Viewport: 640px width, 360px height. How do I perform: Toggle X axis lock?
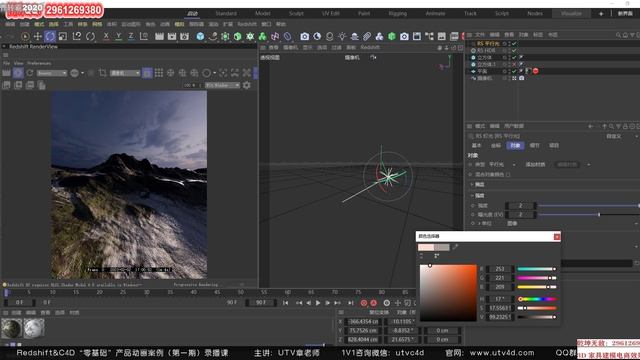point(106,36)
